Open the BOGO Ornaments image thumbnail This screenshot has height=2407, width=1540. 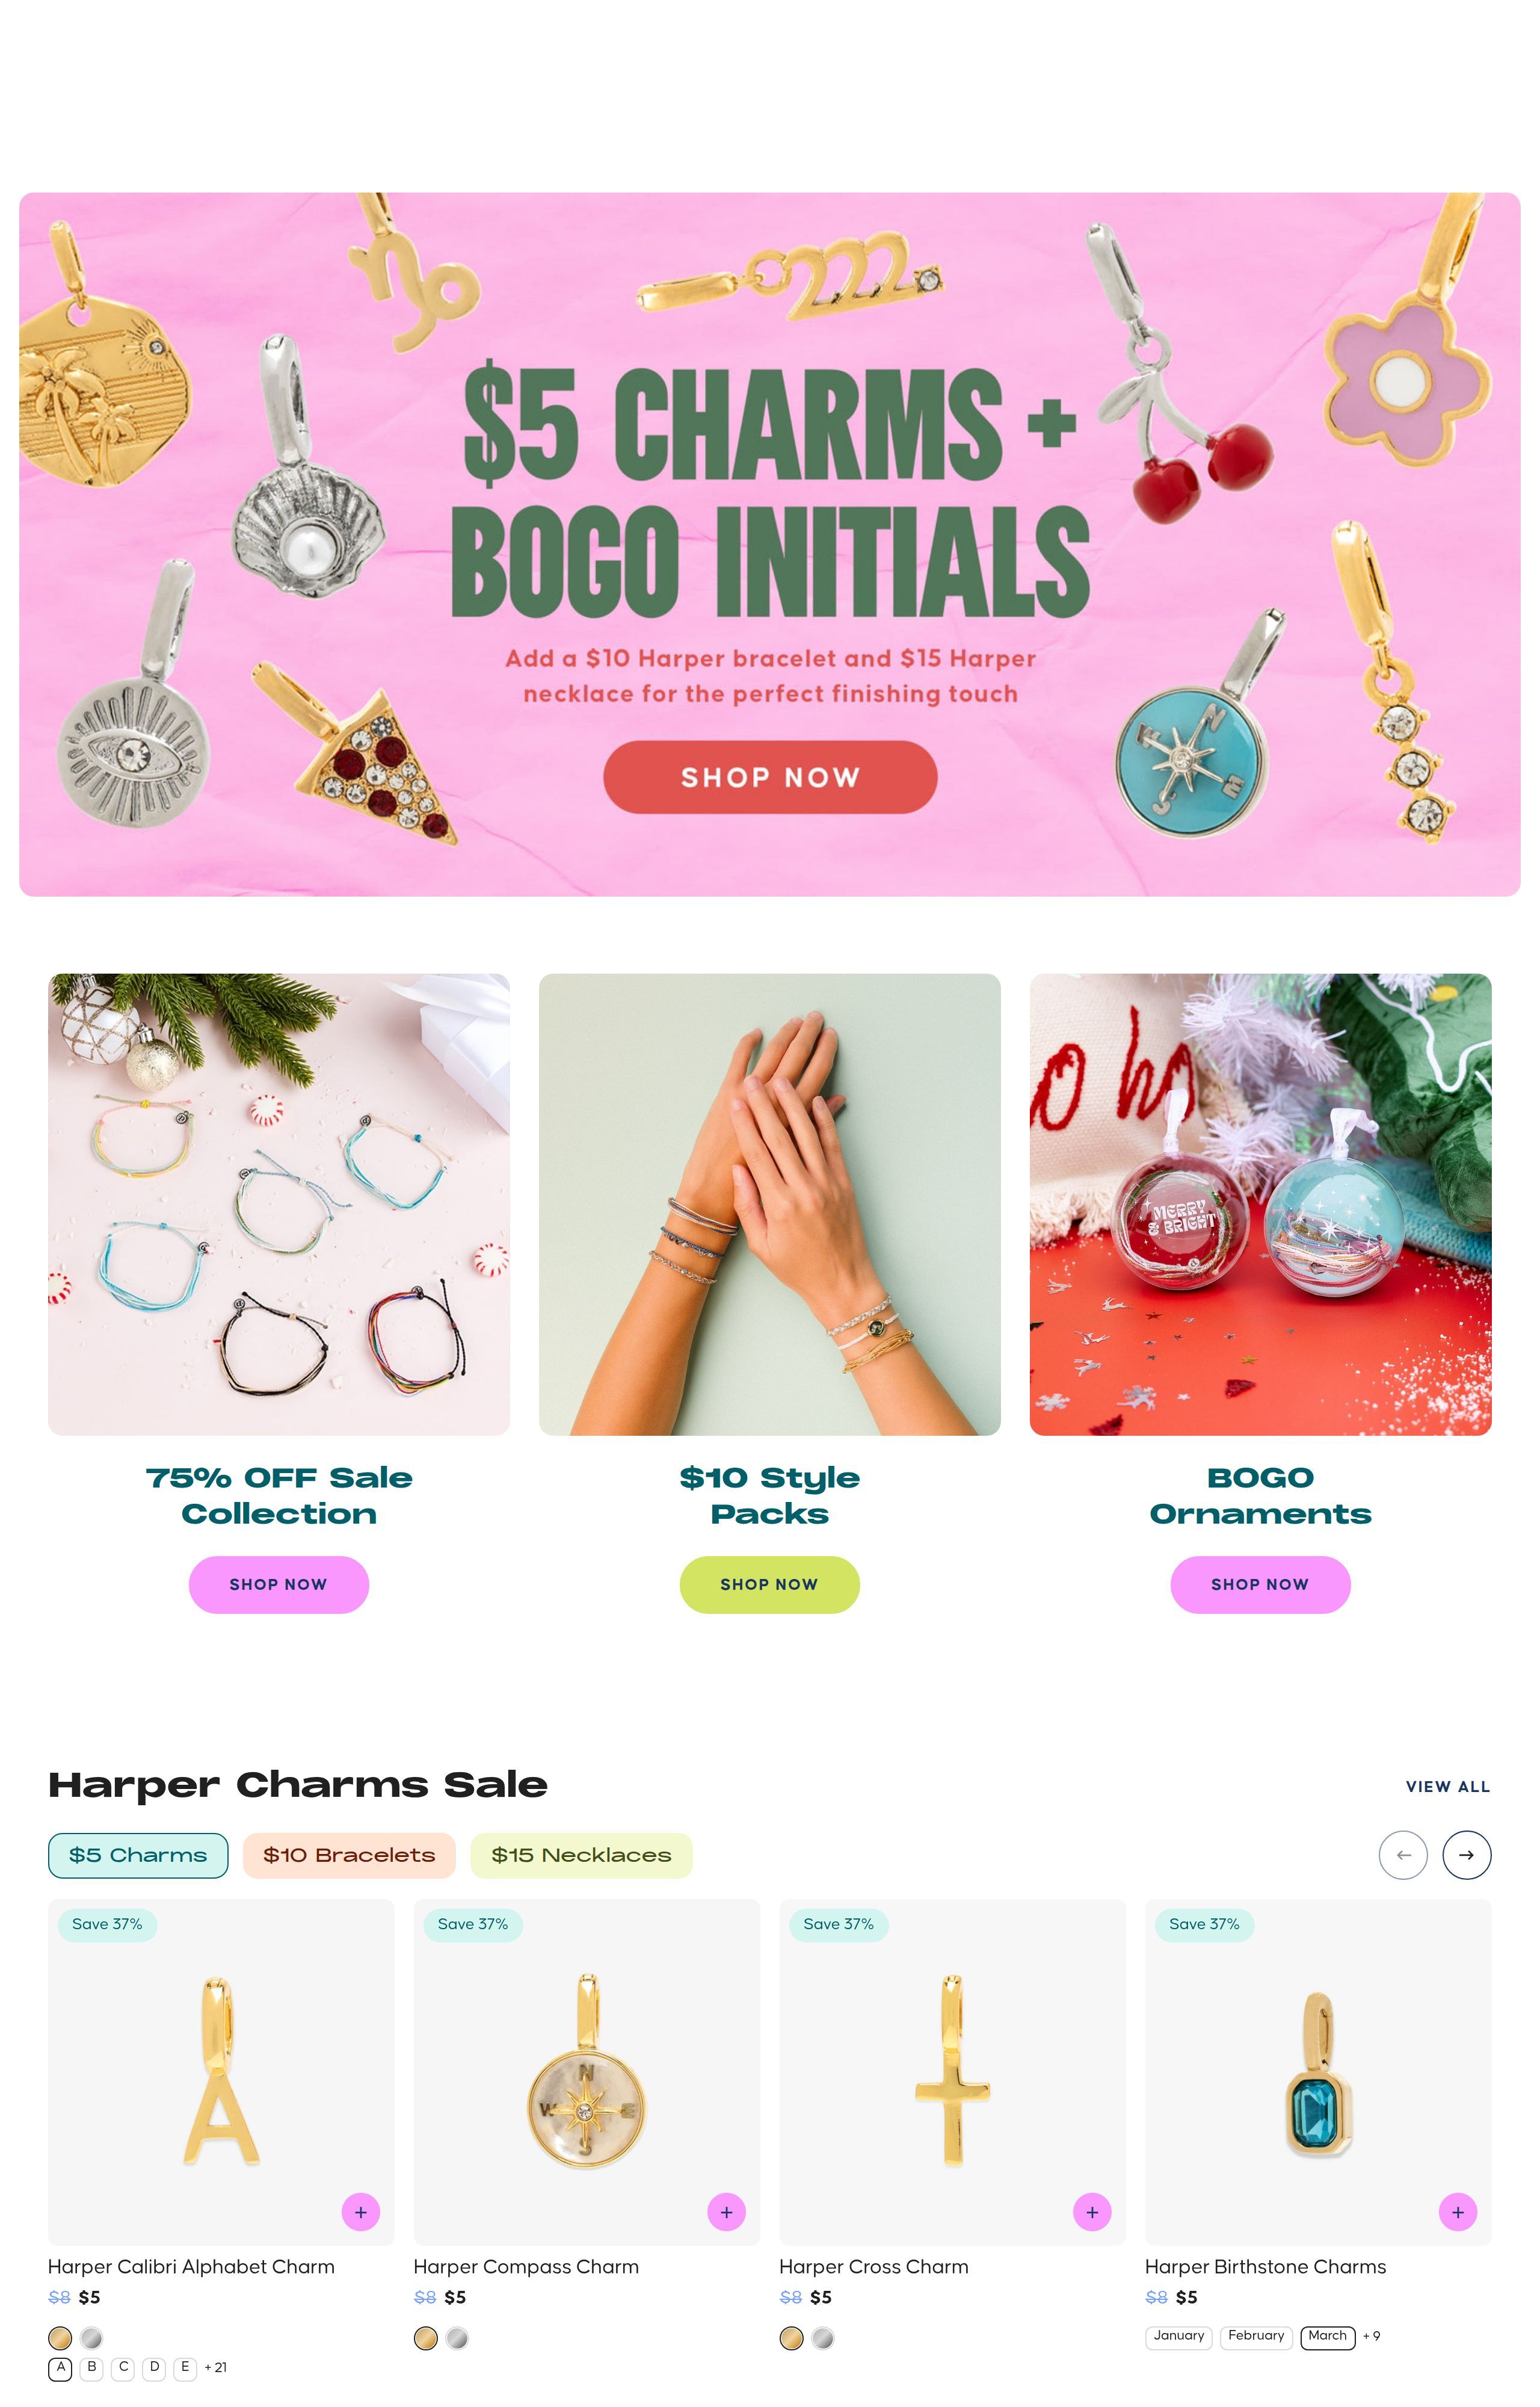[1260, 1204]
